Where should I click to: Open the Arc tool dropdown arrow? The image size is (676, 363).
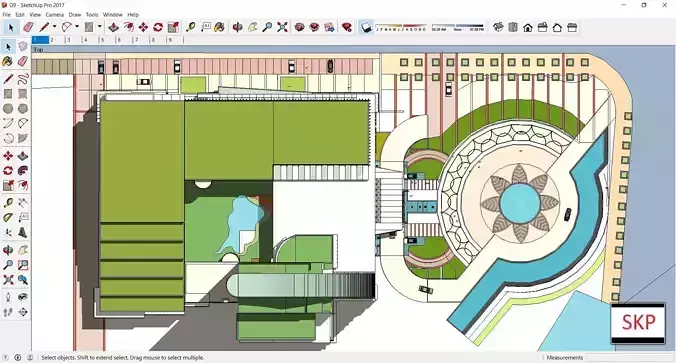[x=77, y=27]
